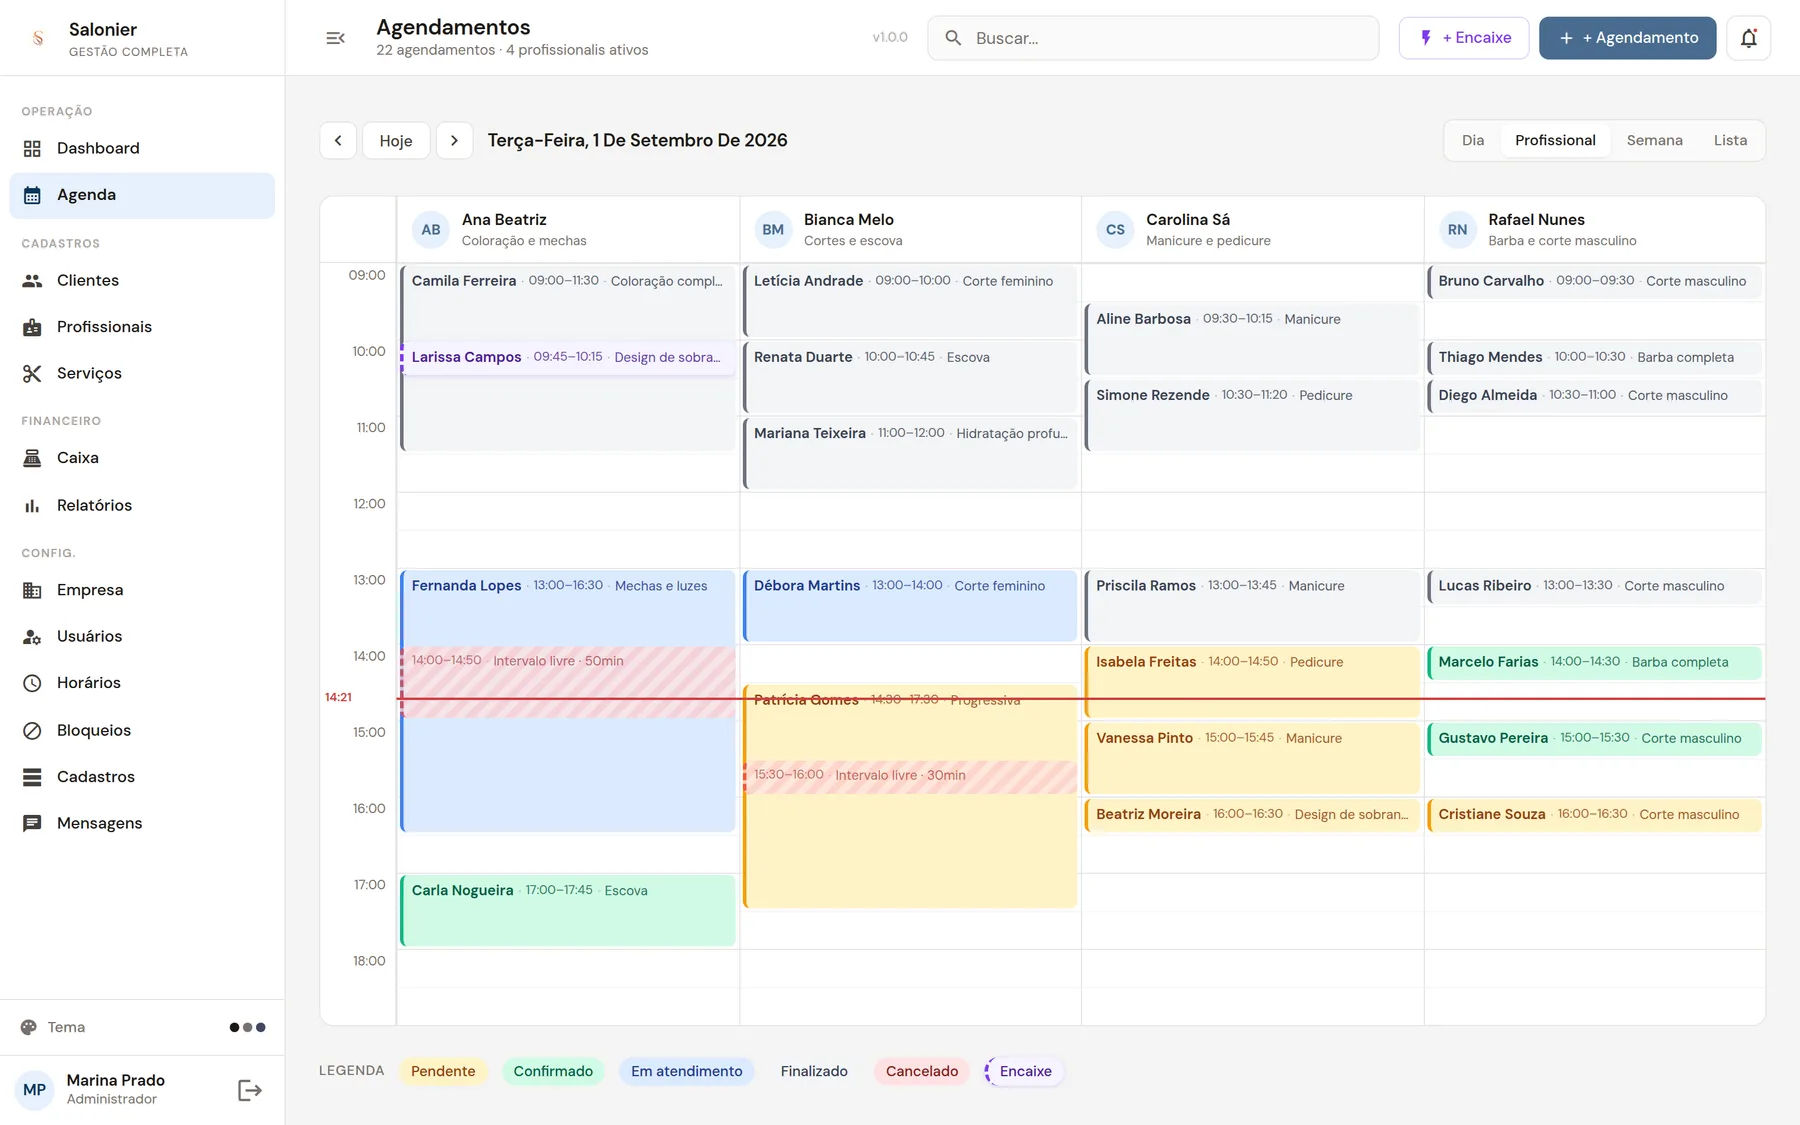Open Caixa cash register icon
The image size is (1800, 1125).
coord(32,458)
